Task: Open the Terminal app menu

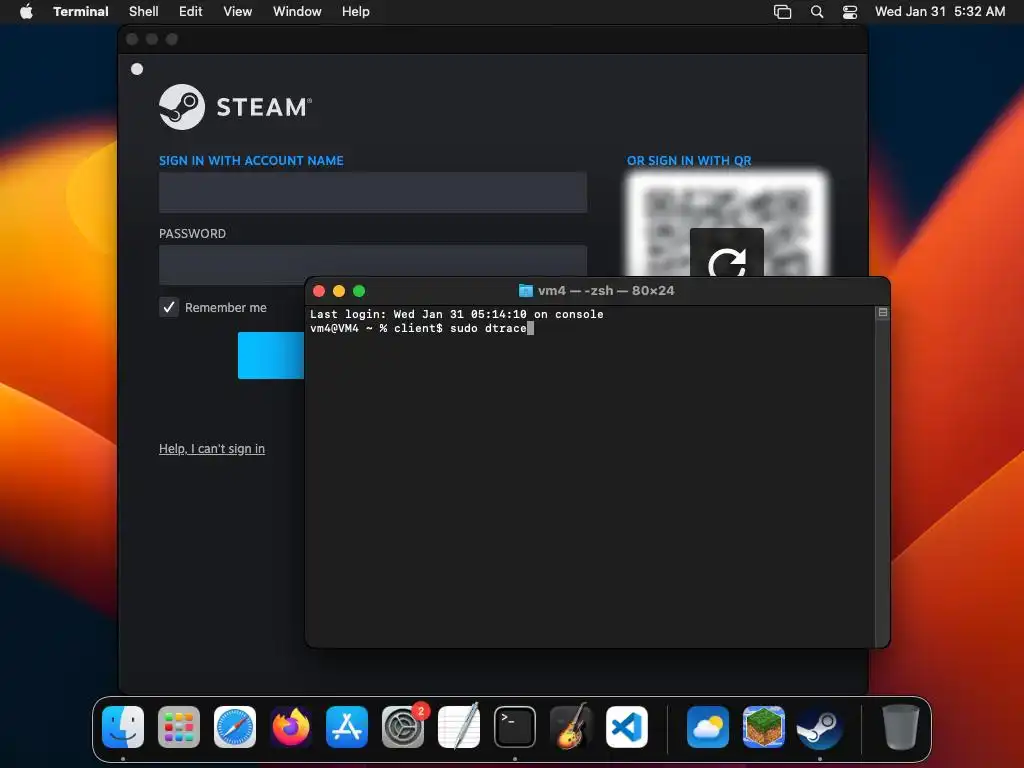Action: coord(80,11)
